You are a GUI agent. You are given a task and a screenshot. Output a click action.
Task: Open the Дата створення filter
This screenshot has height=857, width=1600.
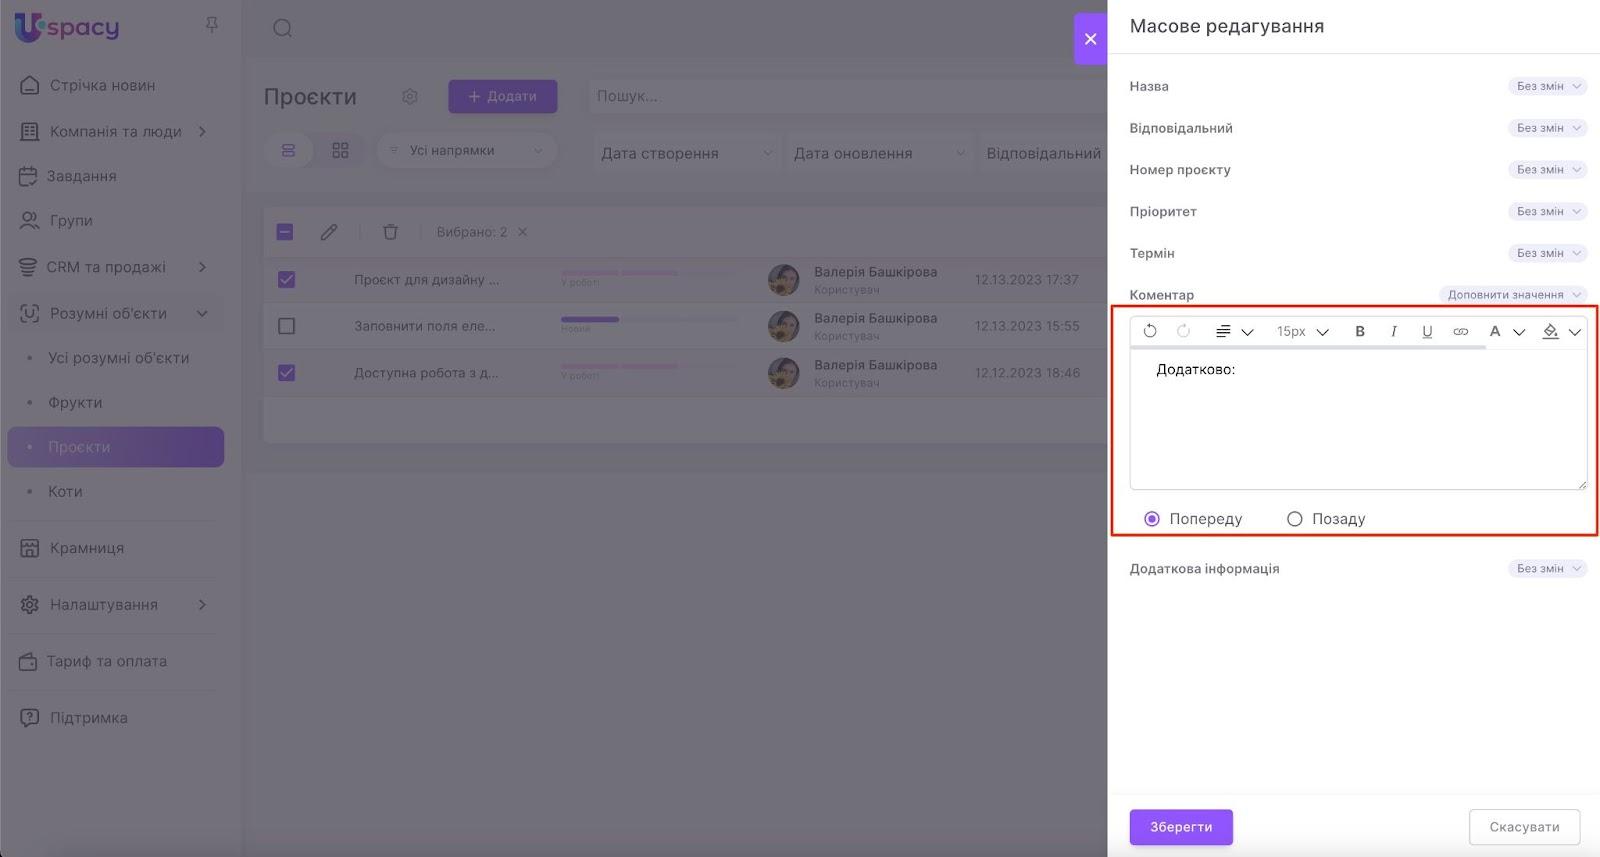tap(686, 153)
